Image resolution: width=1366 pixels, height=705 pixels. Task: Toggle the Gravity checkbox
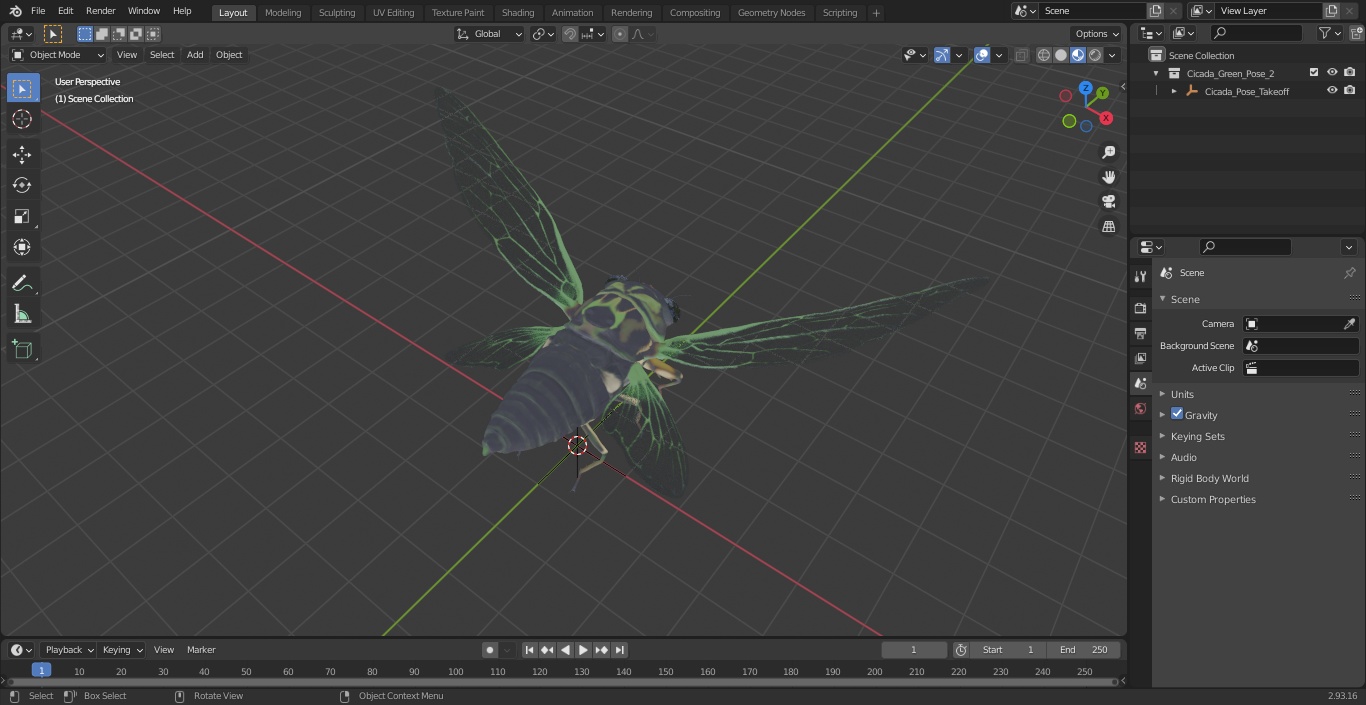1177,414
